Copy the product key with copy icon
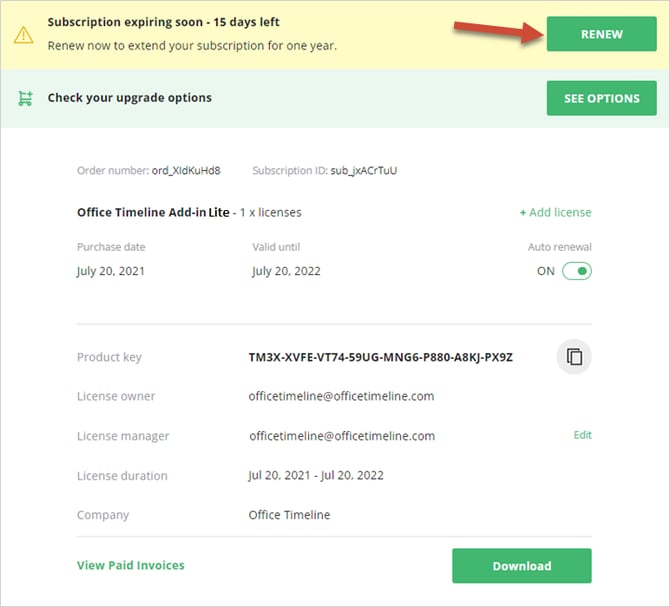 [x=574, y=356]
